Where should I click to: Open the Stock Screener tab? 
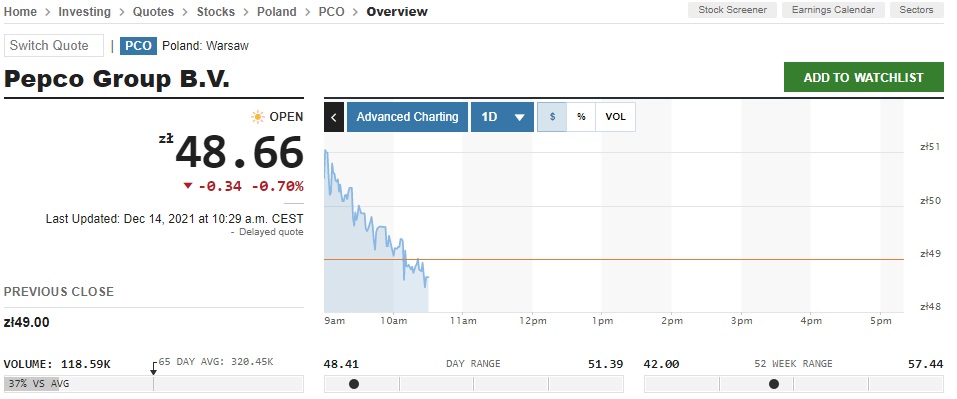coord(732,10)
